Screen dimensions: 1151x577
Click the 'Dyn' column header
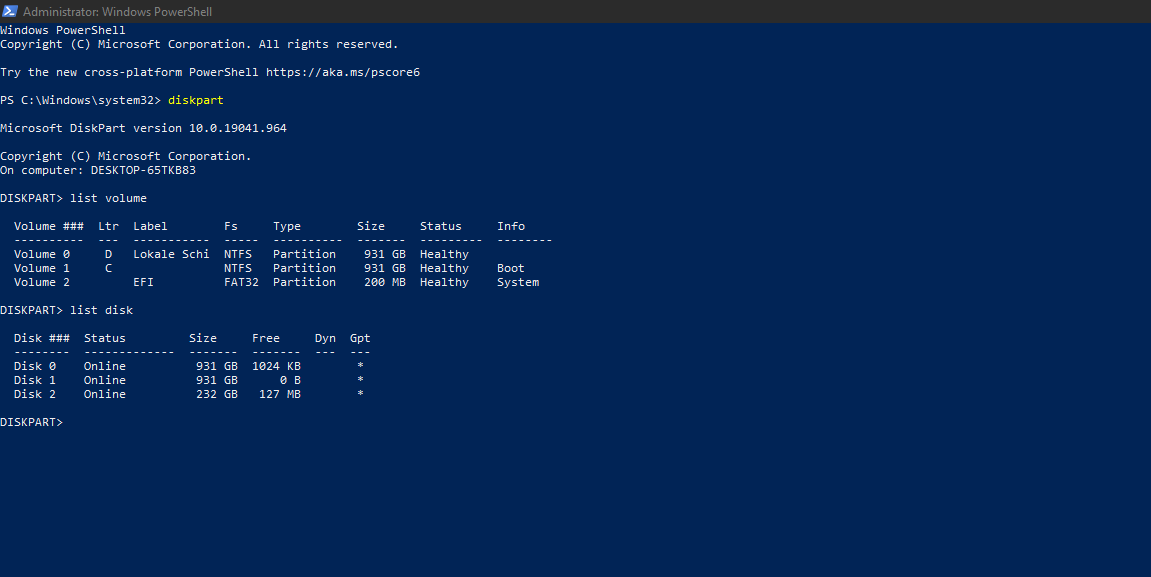(325, 338)
